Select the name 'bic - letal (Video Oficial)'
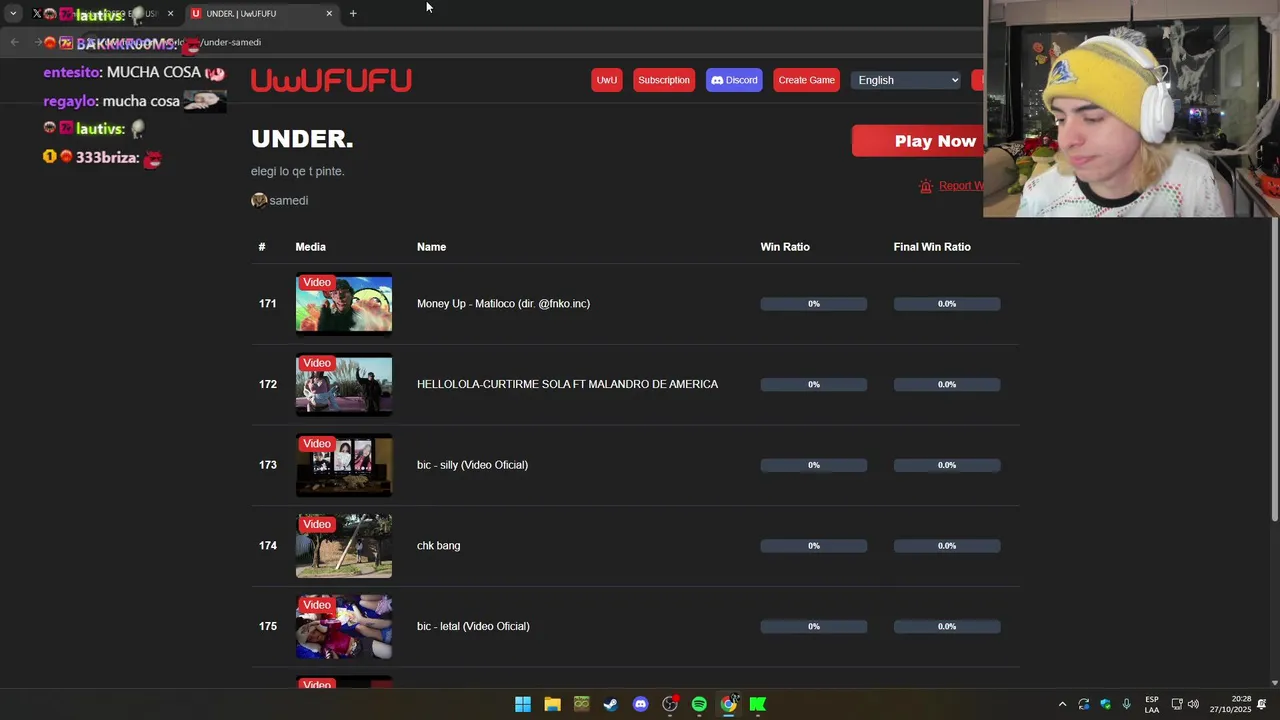This screenshot has width=1280, height=720. [473, 627]
